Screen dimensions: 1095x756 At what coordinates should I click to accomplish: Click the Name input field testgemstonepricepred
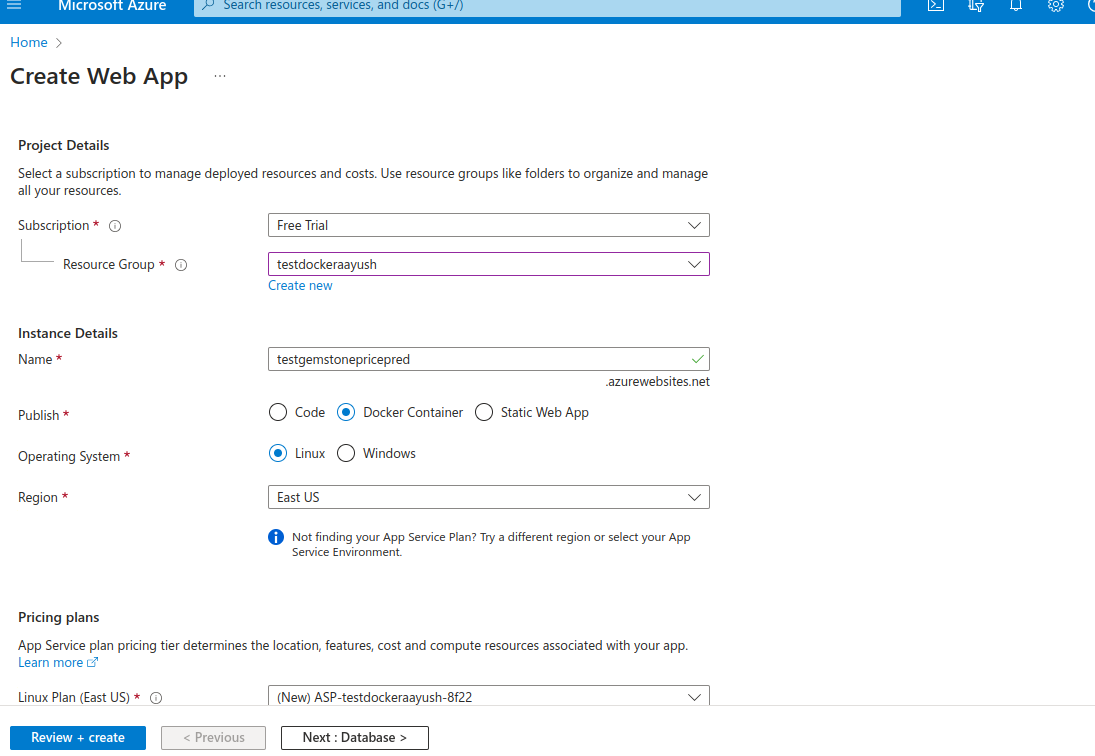pyautogui.click(x=489, y=360)
